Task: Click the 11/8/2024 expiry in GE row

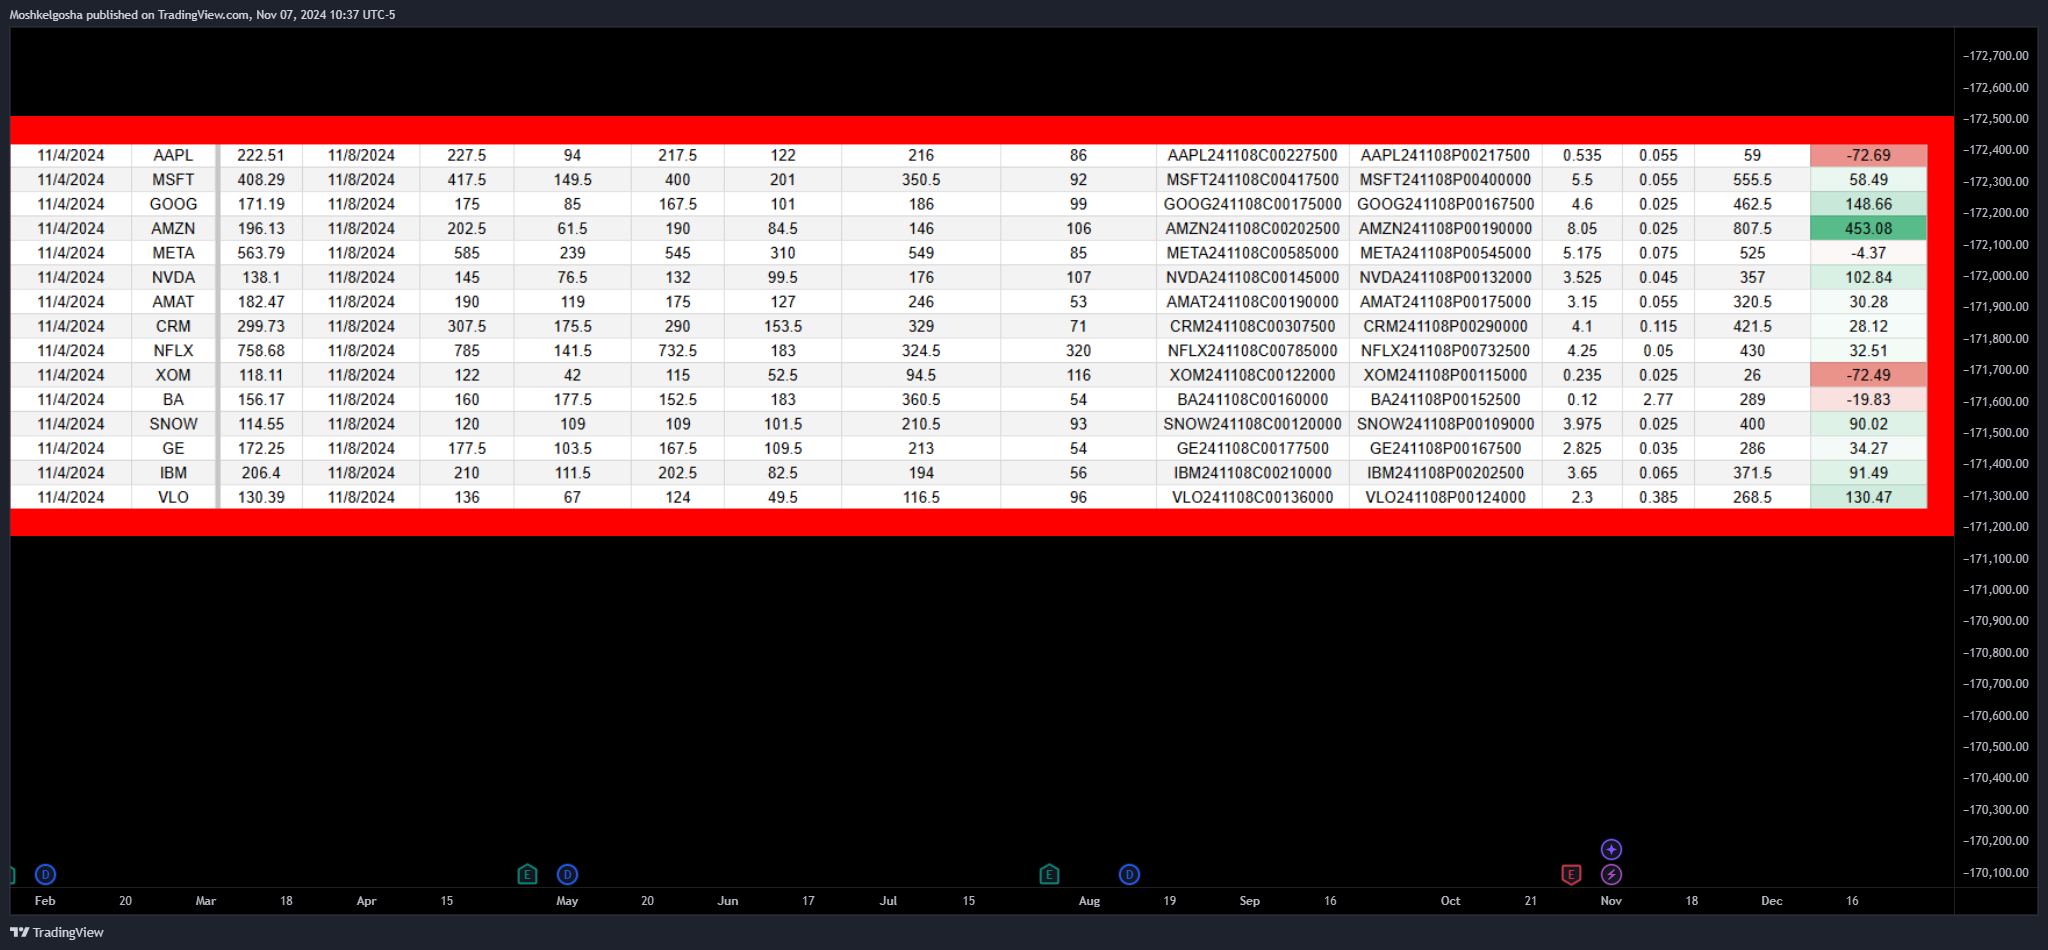Action: point(361,448)
